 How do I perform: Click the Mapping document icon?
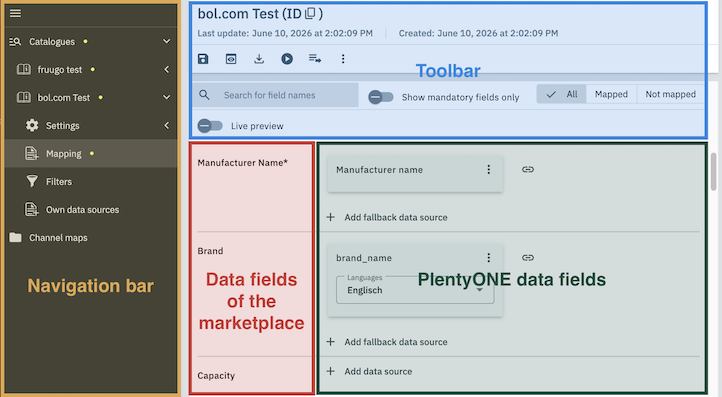point(31,153)
